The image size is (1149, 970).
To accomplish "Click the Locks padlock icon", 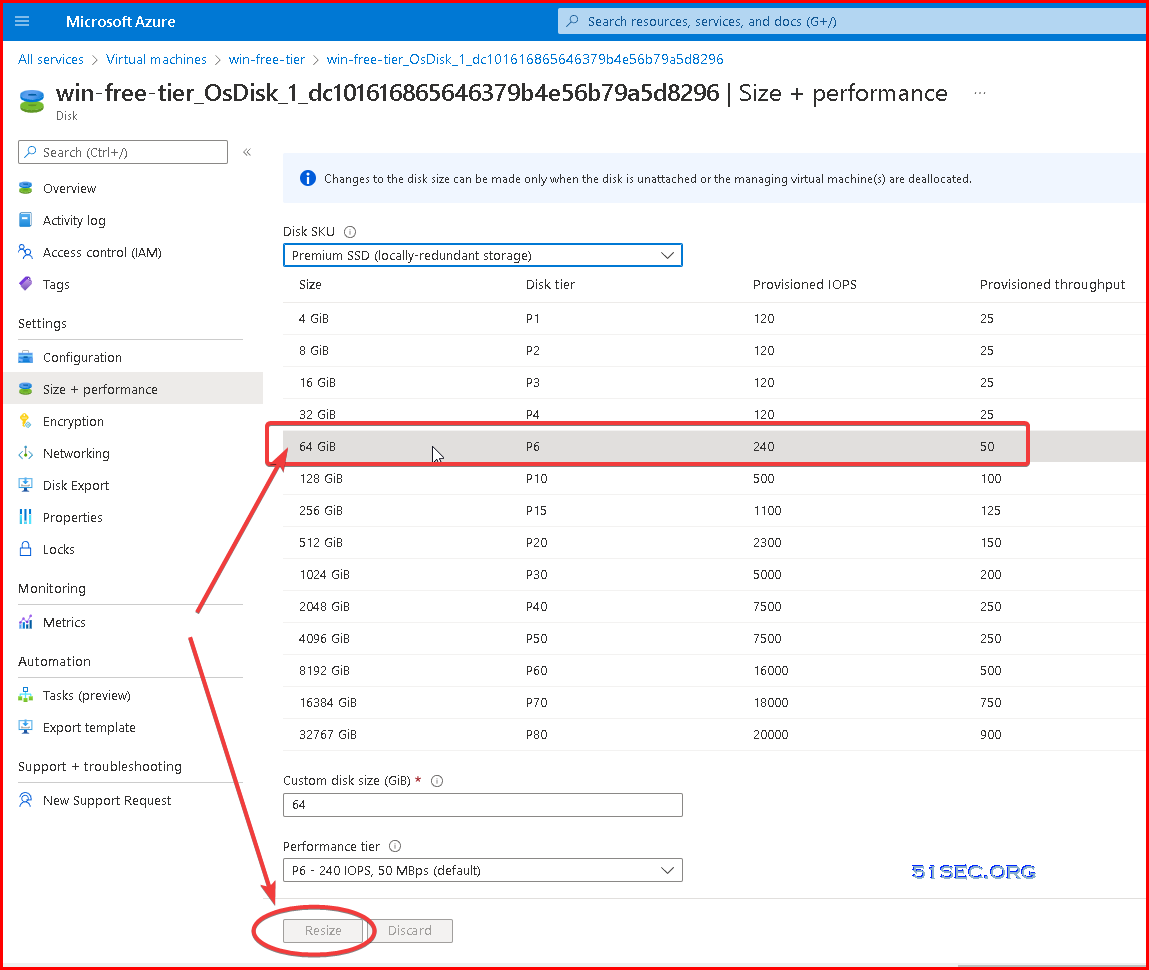I will click(26, 549).
